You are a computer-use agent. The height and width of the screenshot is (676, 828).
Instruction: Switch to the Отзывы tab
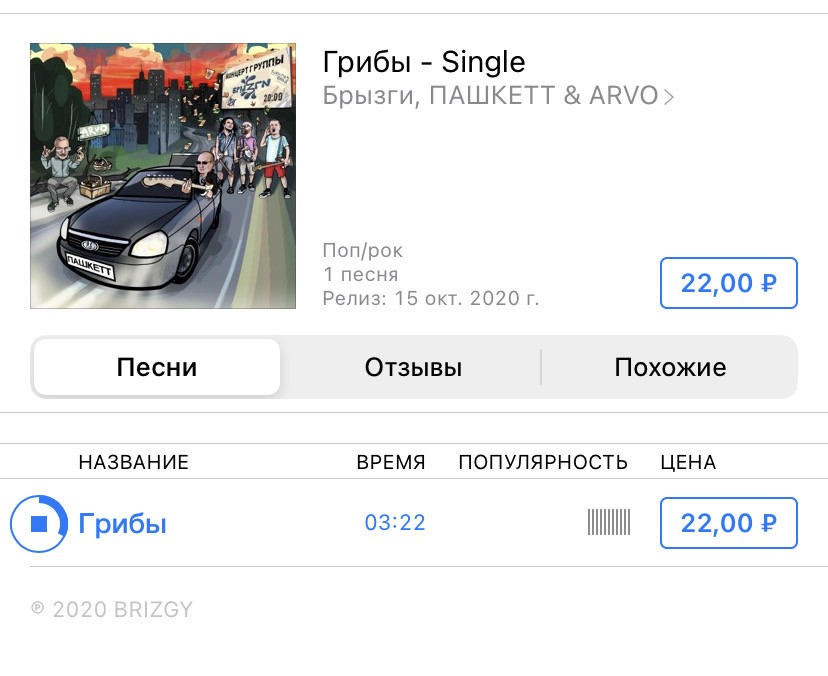point(413,367)
